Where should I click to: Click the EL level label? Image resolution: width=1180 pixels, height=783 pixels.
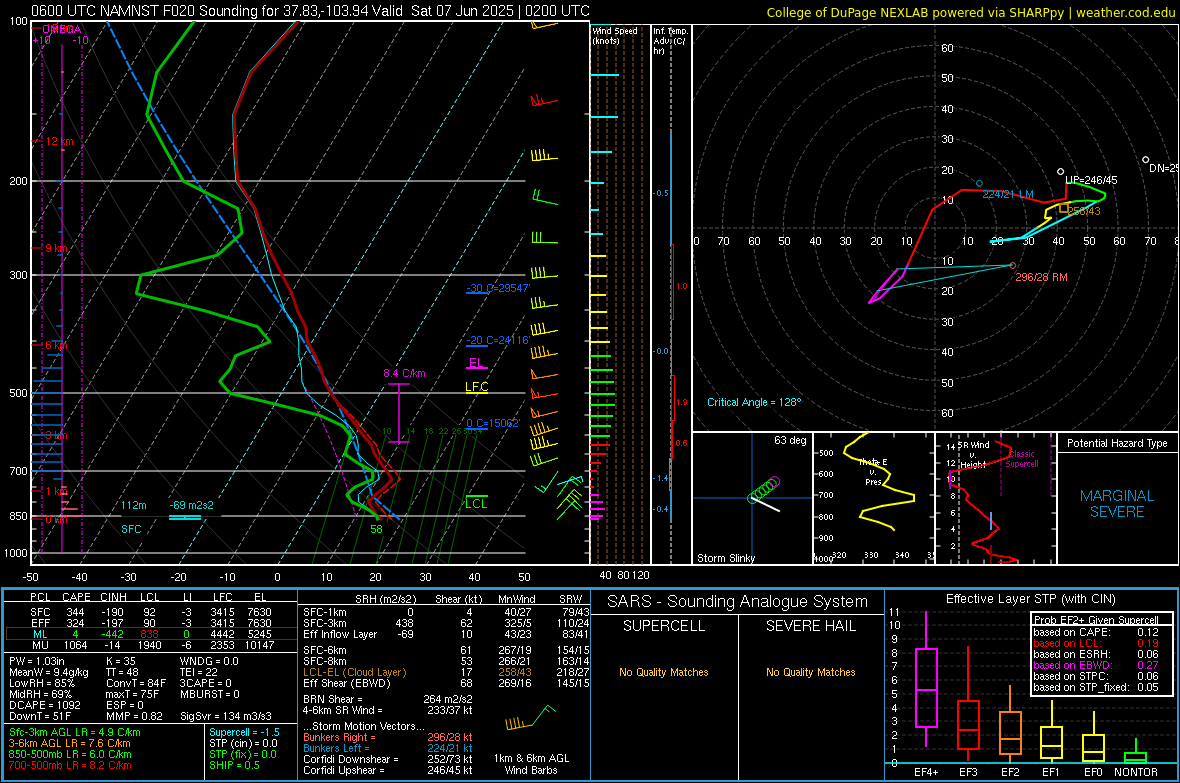(x=476, y=363)
